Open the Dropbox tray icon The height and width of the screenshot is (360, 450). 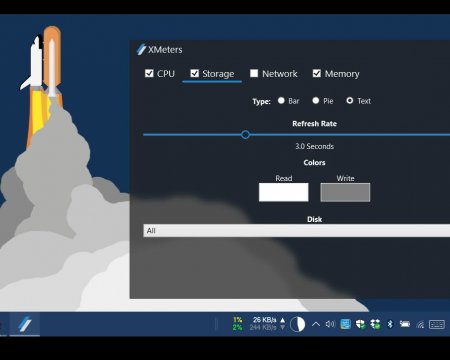point(375,324)
